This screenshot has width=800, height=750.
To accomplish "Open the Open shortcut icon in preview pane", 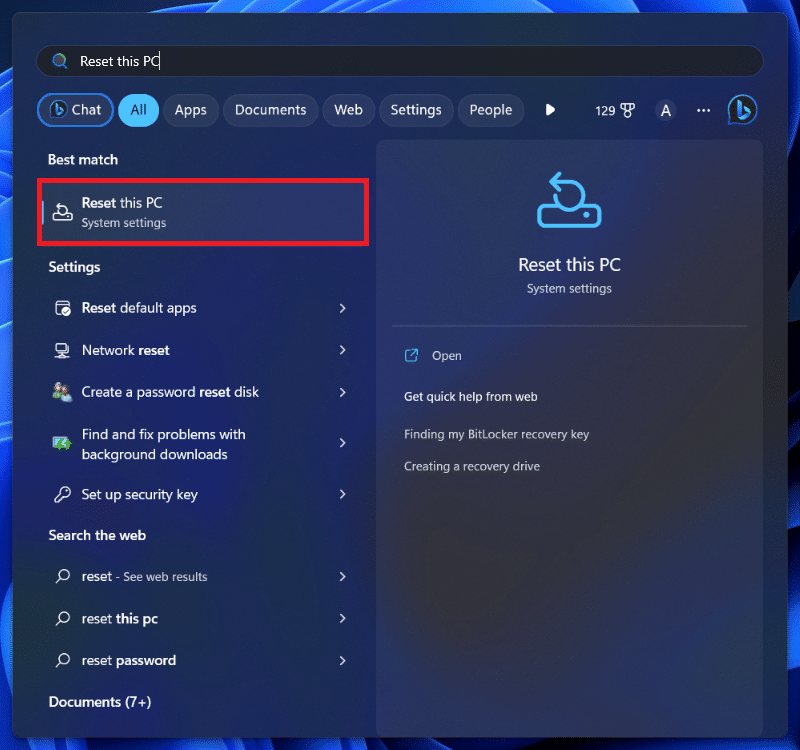I will click(x=412, y=355).
